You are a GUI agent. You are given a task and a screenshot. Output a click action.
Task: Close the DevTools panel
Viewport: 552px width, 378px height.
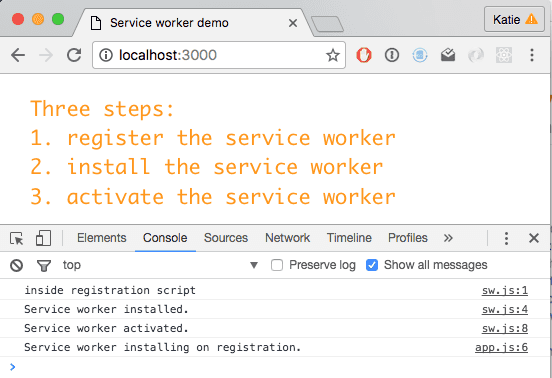coord(534,238)
